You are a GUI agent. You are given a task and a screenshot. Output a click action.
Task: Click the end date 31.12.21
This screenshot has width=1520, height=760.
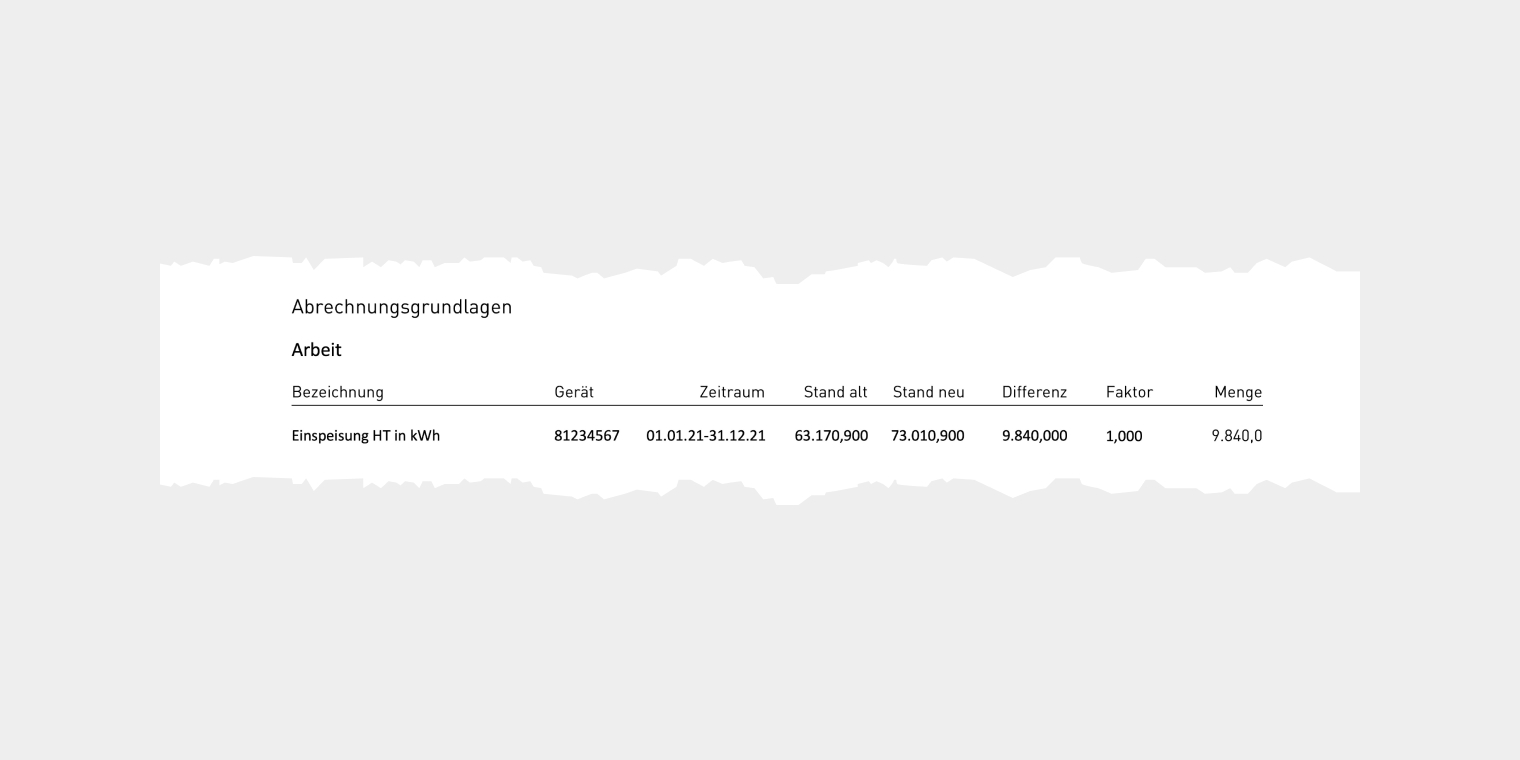tap(738, 436)
